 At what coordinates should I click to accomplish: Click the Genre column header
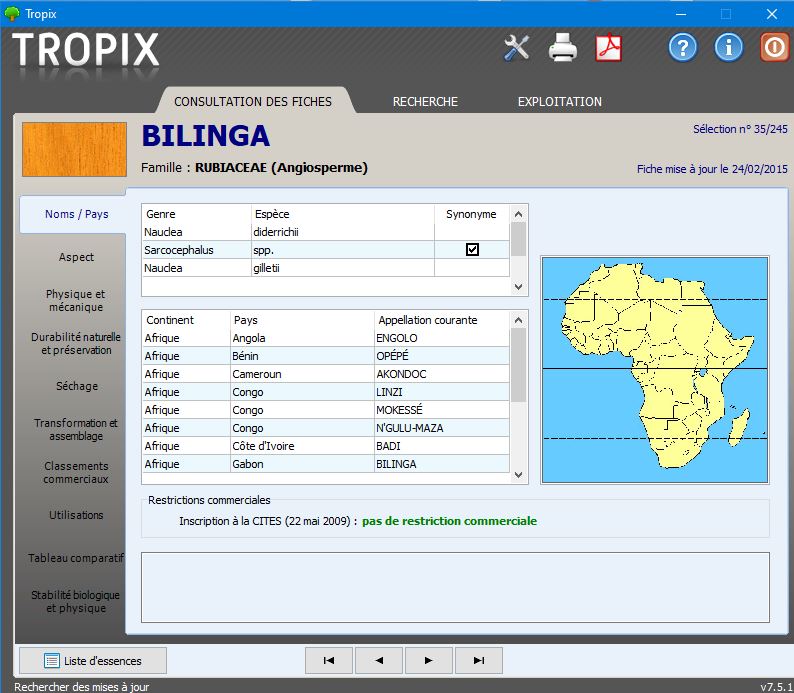pos(196,214)
